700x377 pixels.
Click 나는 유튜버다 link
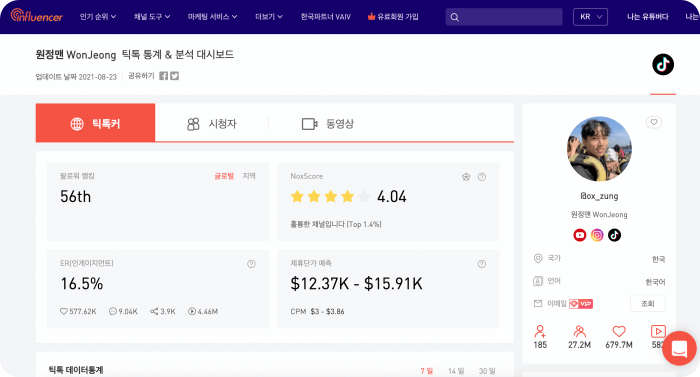point(648,17)
